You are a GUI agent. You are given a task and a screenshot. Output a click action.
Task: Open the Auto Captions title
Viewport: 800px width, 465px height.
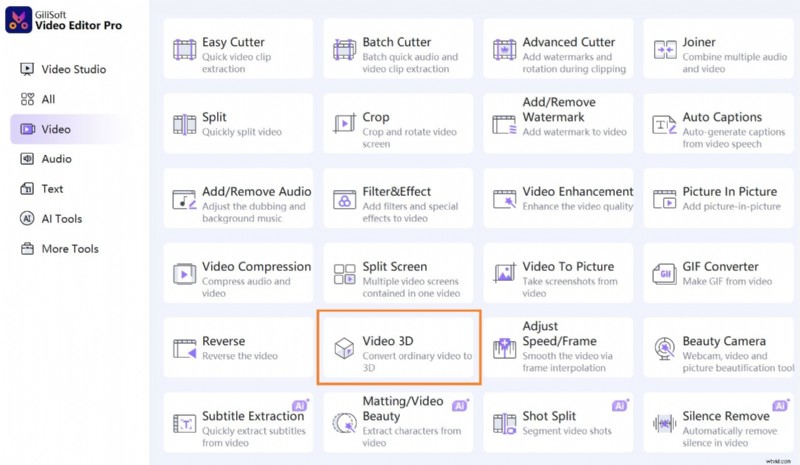point(722,117)
